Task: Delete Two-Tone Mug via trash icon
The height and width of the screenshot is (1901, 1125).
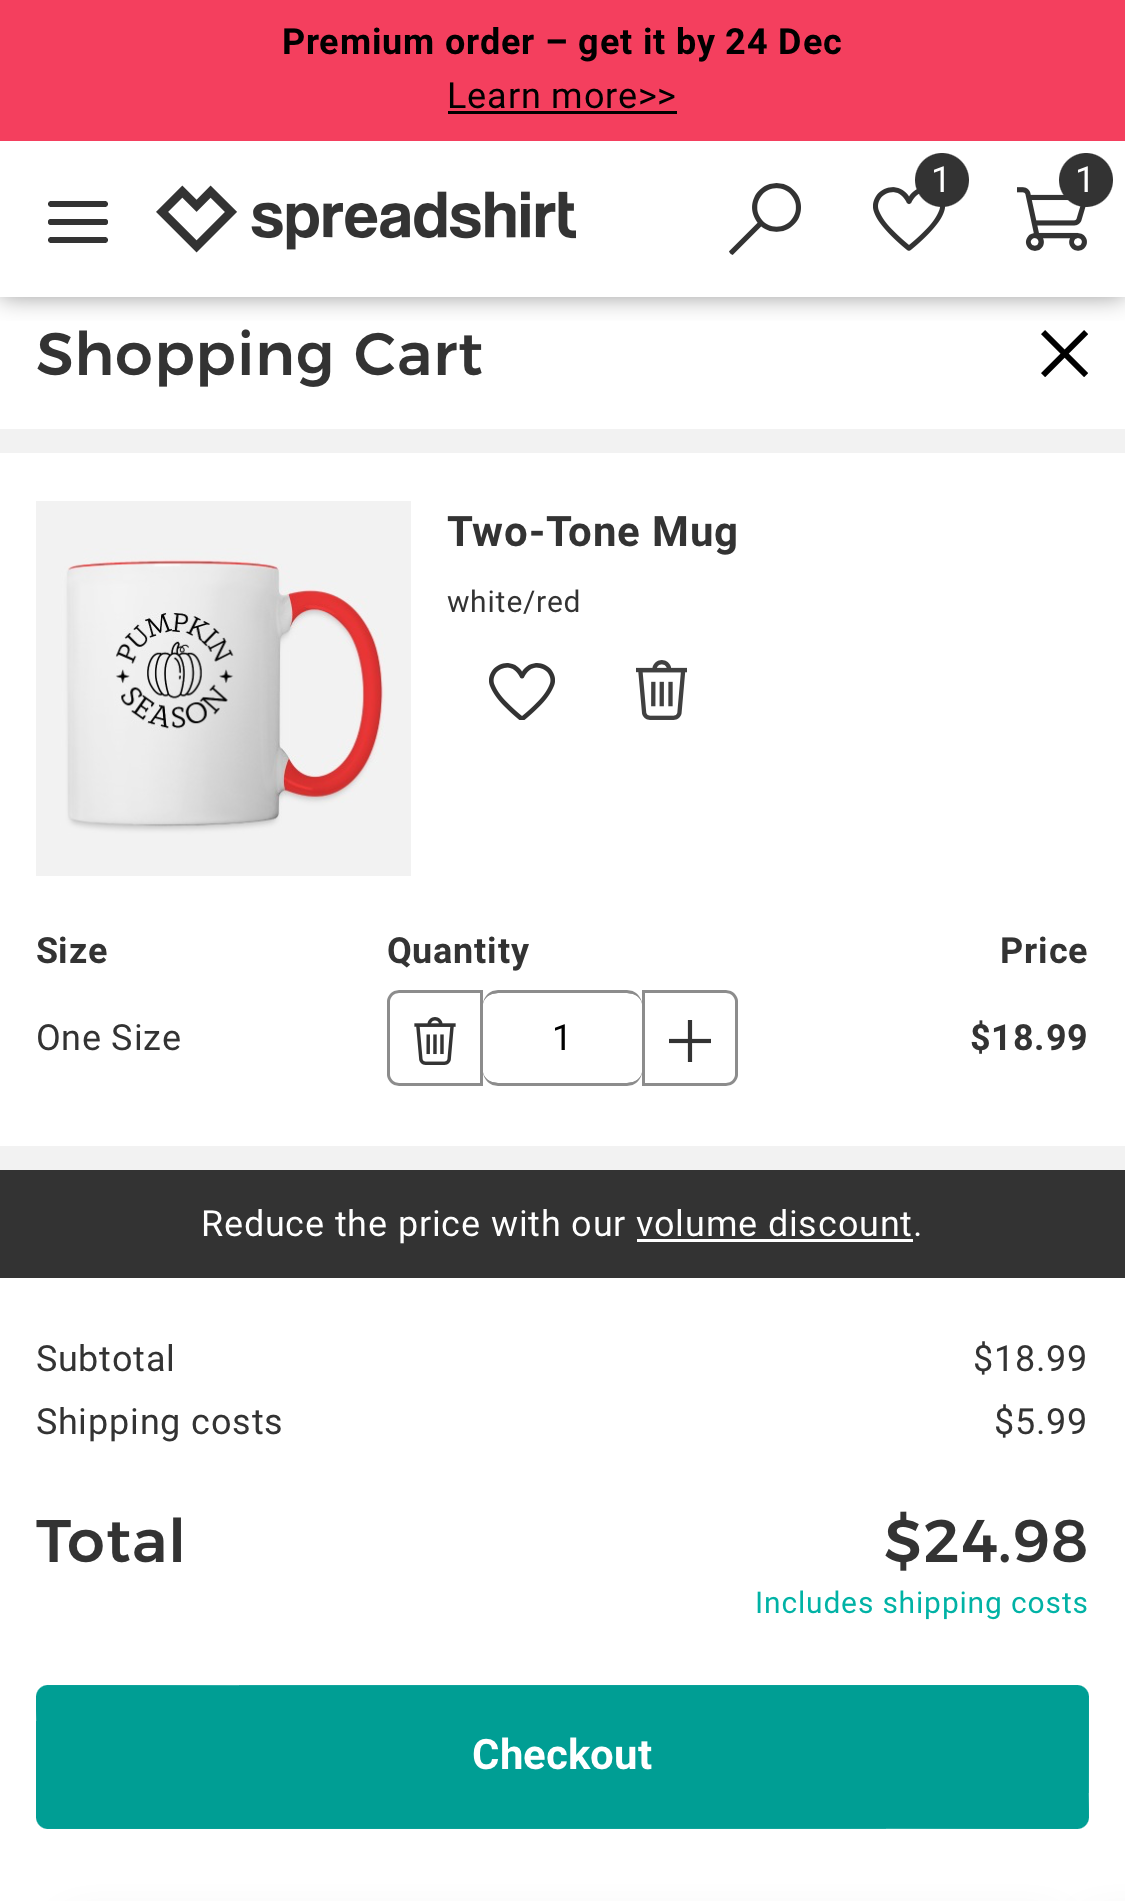Action: pos(661,691)
